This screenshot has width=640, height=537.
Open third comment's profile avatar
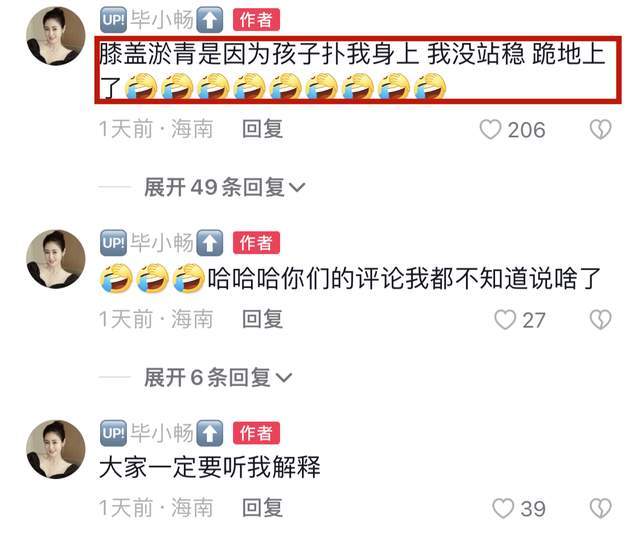[x=56, y=449]
